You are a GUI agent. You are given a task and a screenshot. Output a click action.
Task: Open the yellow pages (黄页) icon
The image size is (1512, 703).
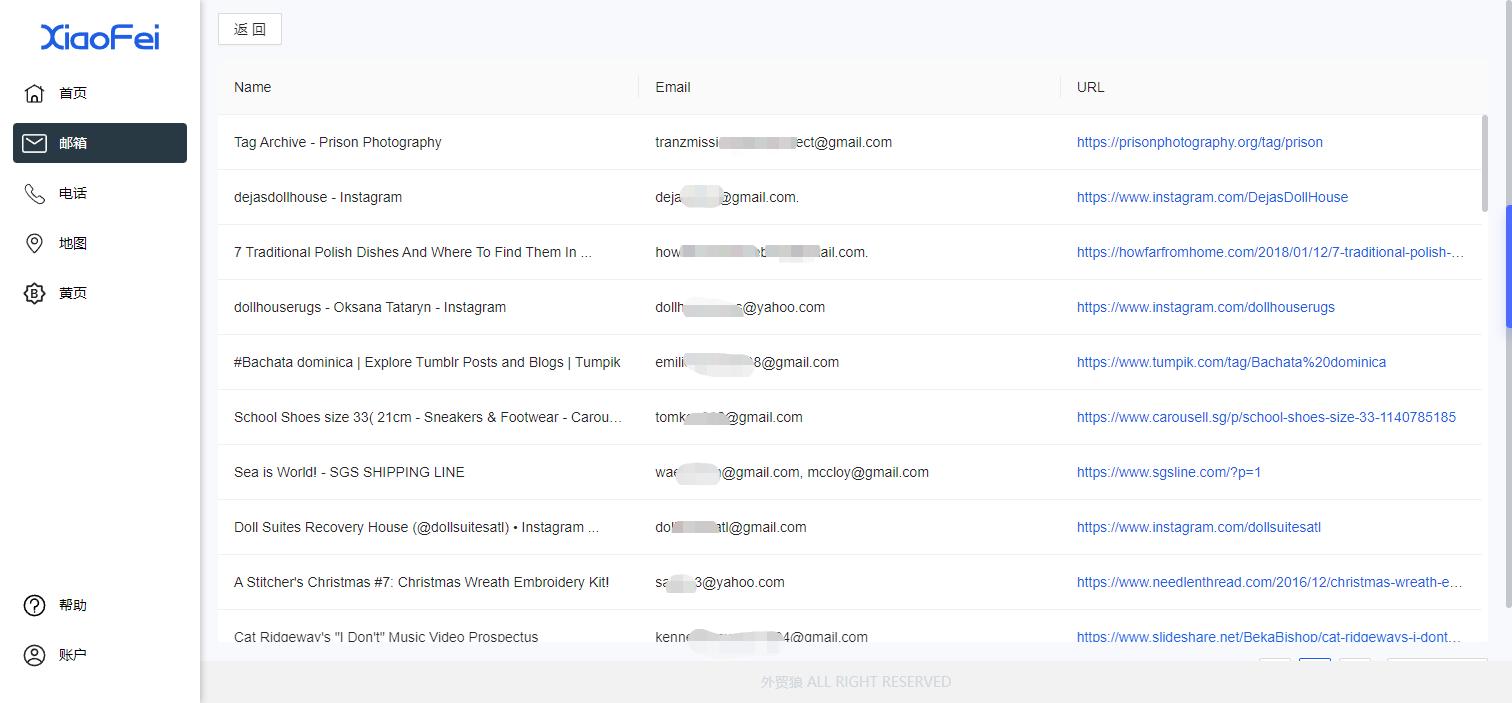(34, 293)
